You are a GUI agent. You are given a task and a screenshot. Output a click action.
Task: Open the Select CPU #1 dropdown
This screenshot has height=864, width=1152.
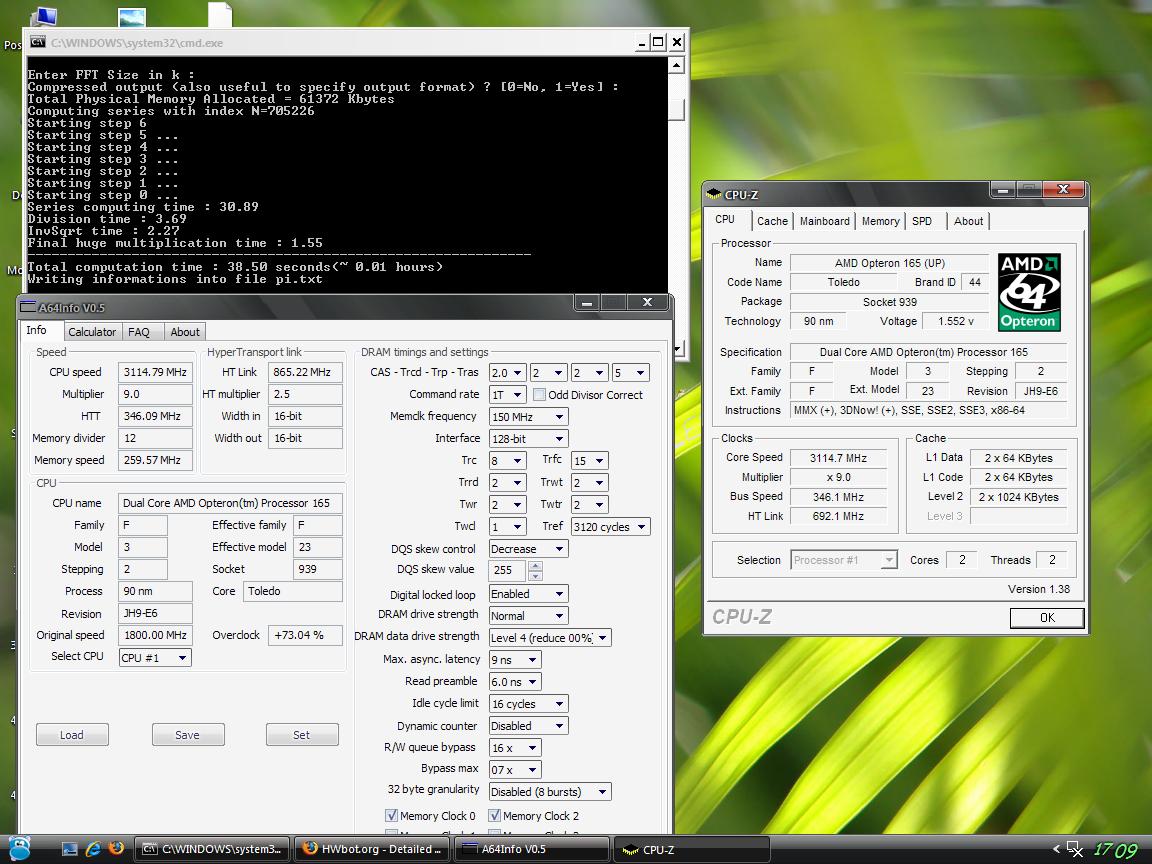tap(155, 658)
